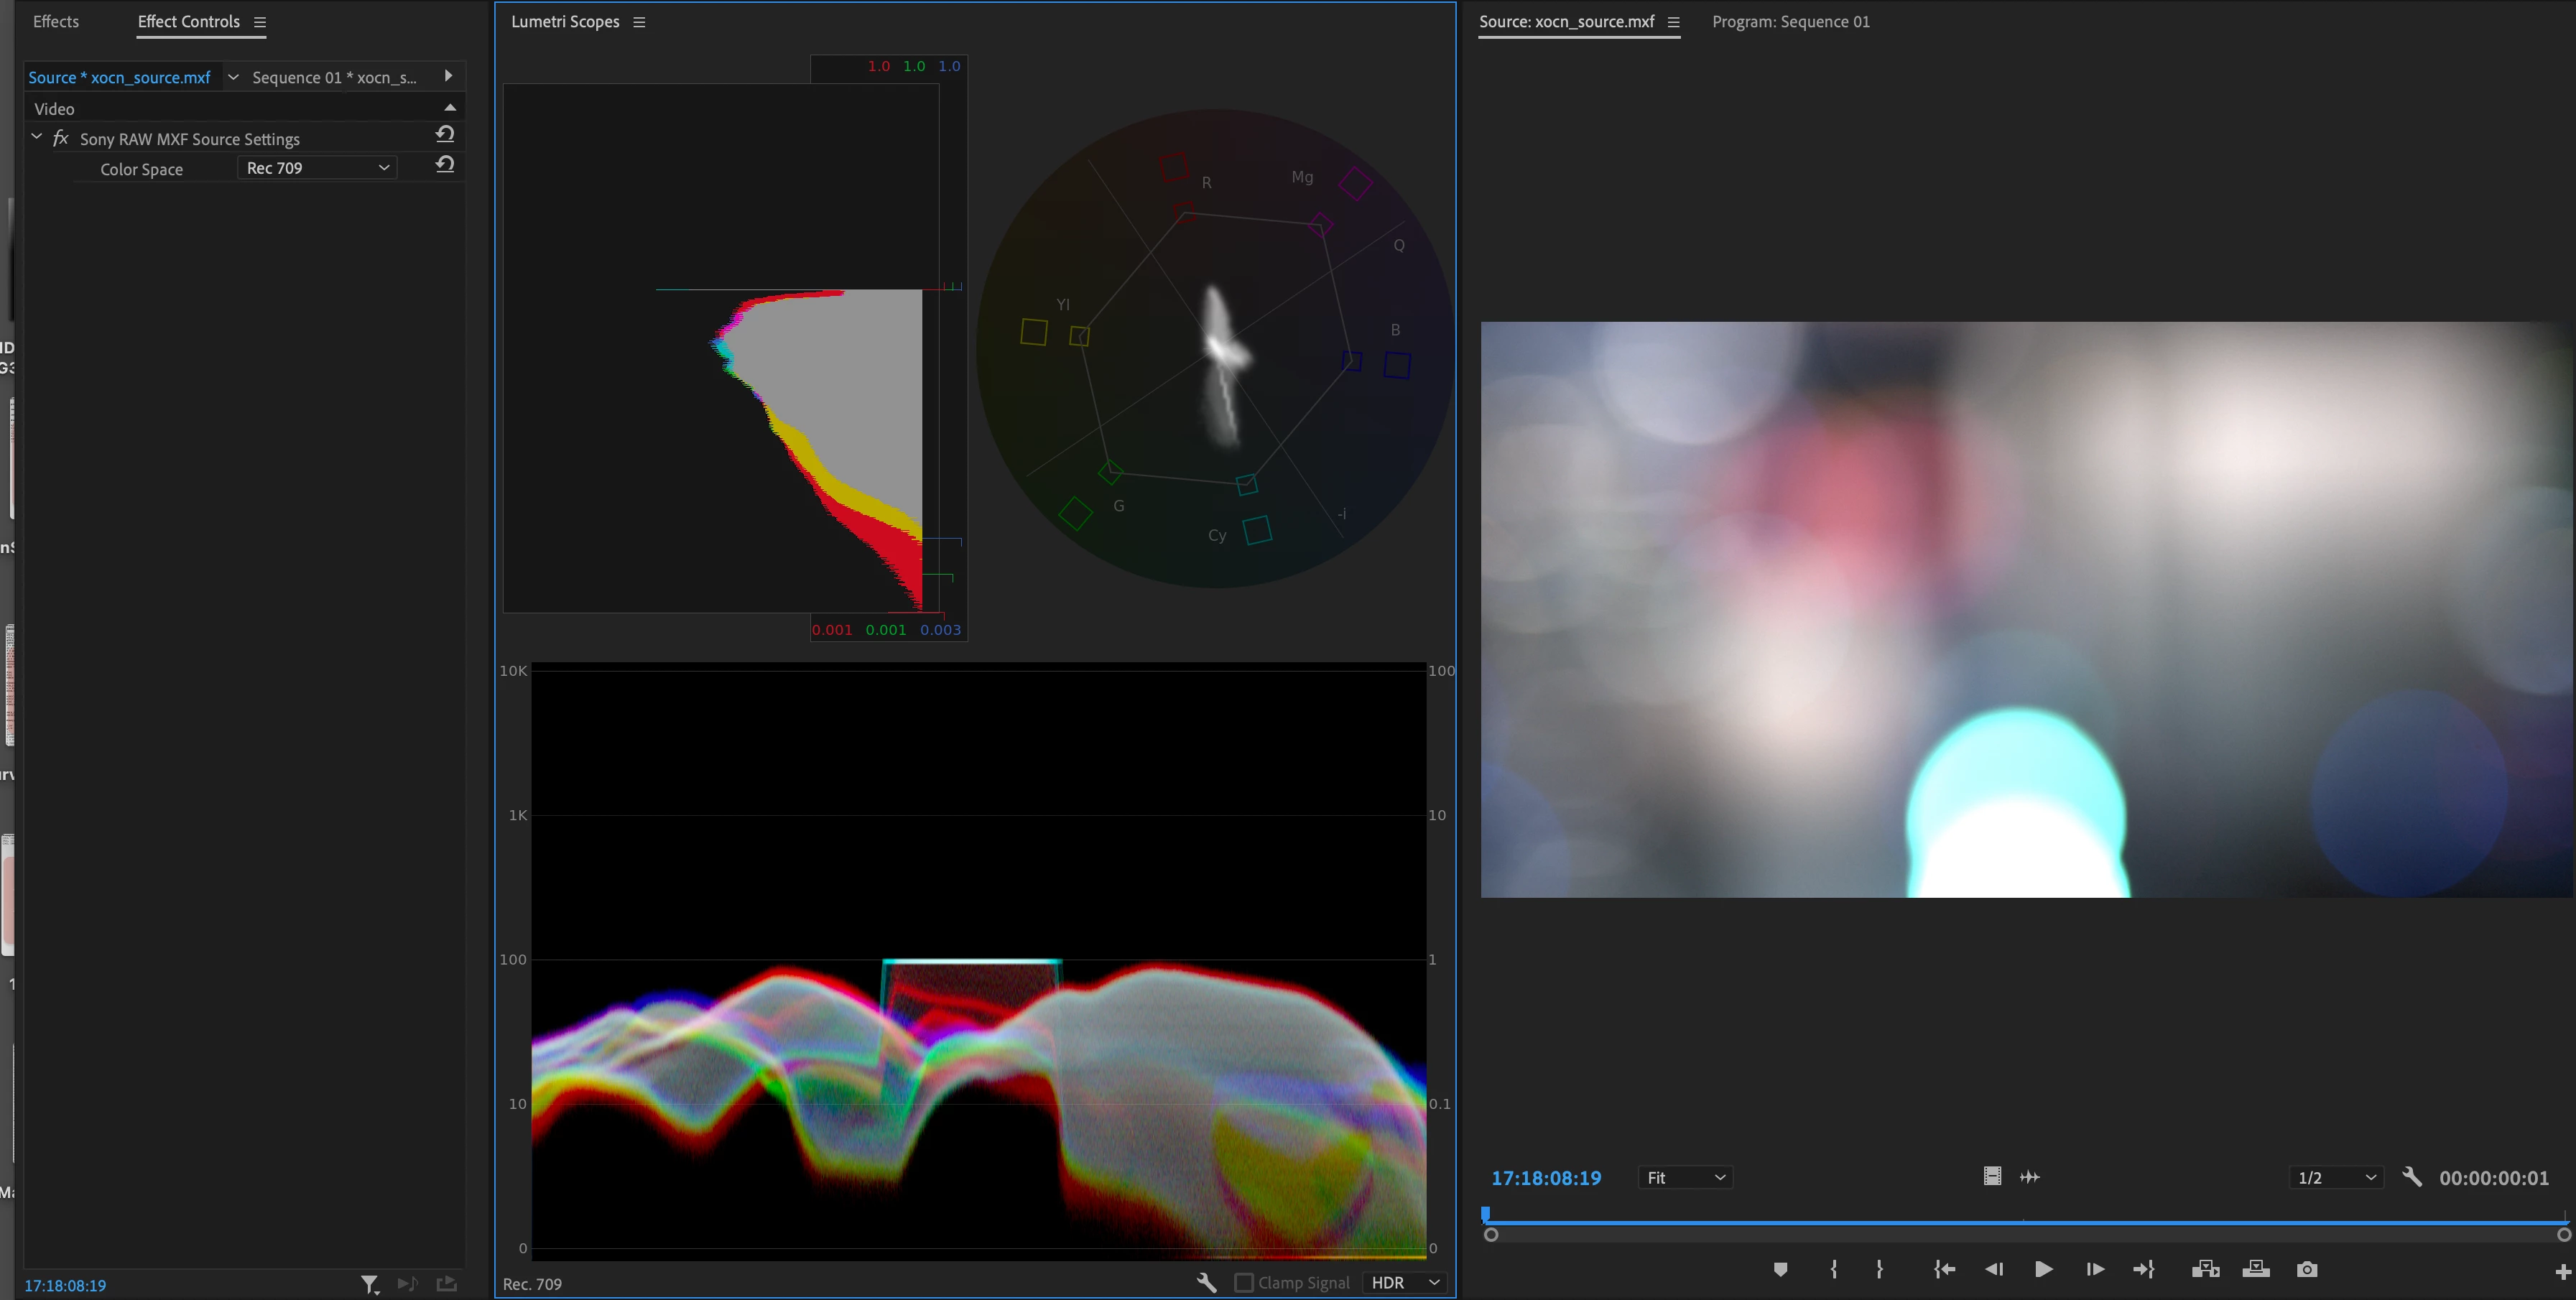This screenshot has height=1300, width=2576.
Task: Open the Fit zoom level dropdown
Action: tap(1685, 1177)
